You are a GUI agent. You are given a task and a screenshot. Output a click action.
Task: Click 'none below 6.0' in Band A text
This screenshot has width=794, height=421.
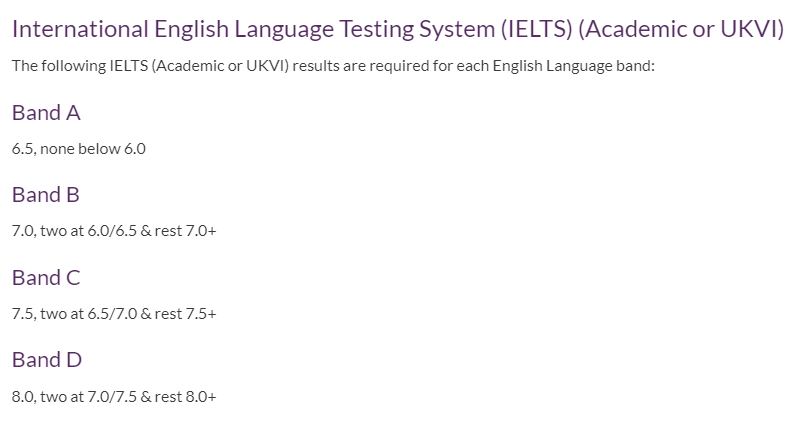point(93,149)
